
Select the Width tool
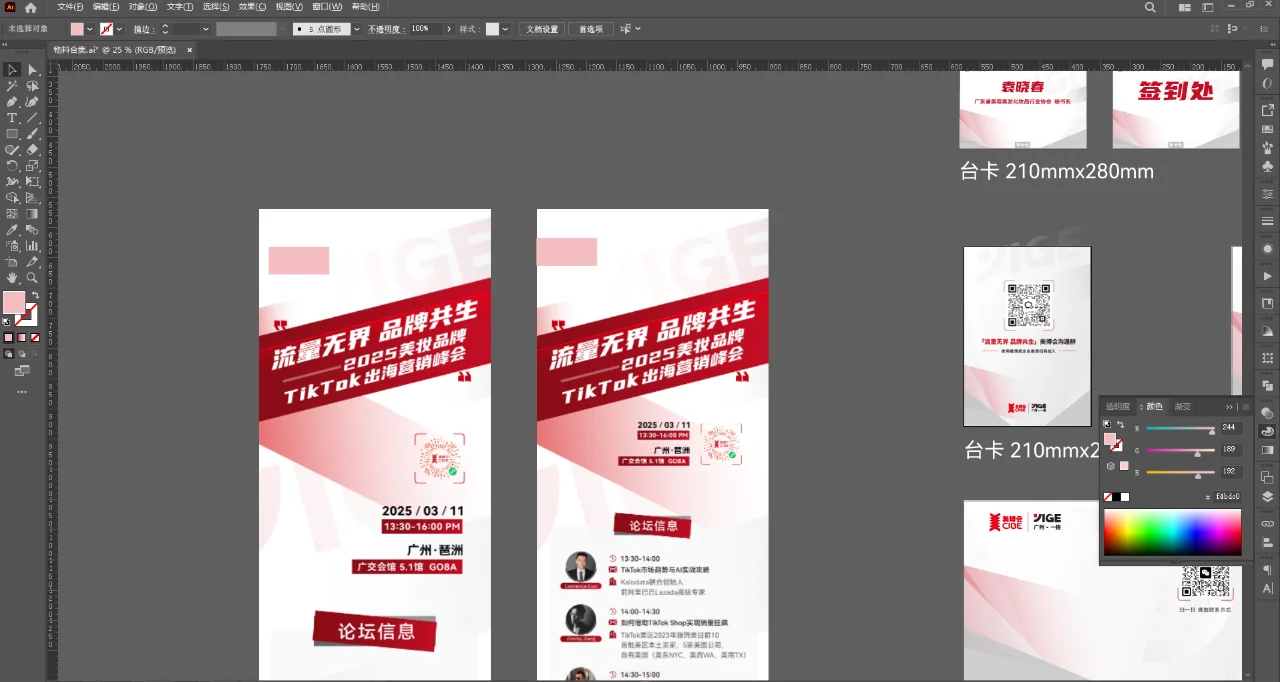pyautogui.click(x=12, y=182)
